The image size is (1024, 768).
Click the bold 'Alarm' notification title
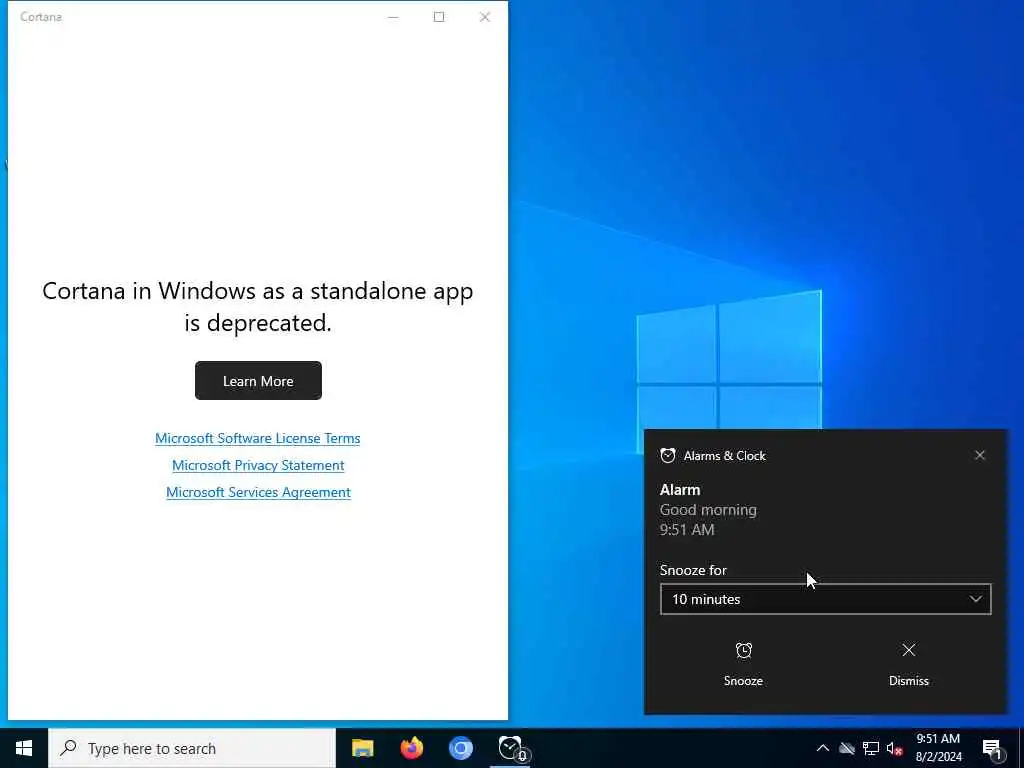680,490
